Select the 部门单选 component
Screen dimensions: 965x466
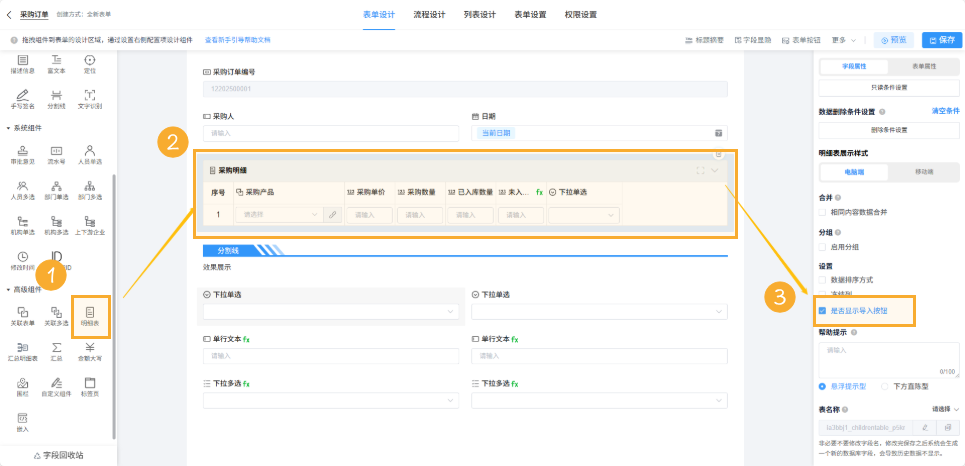(56, 189)
